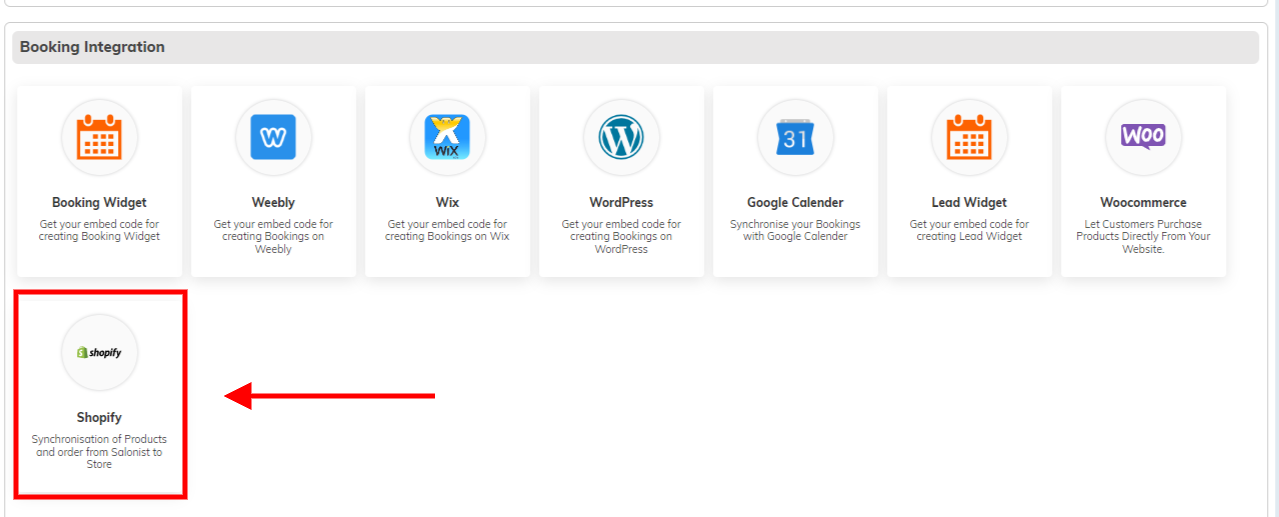
Task: Select the Shopify logo icon
Action: (x=99, y=353)
